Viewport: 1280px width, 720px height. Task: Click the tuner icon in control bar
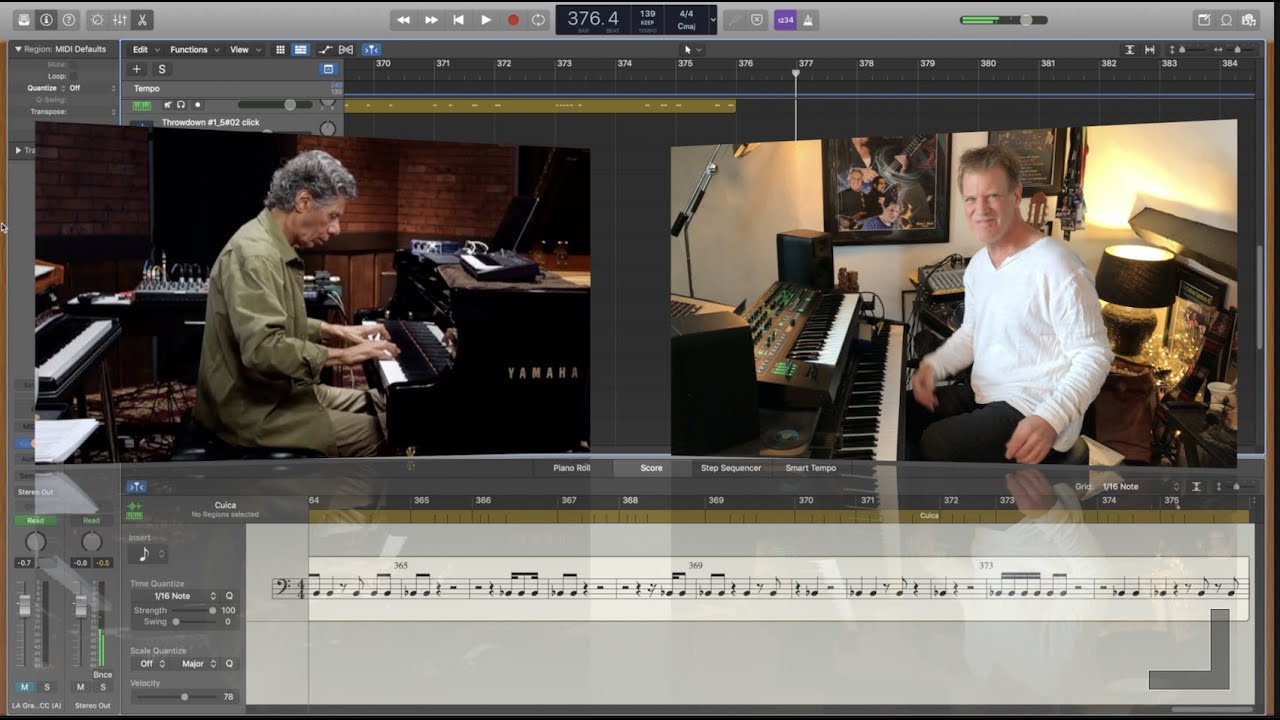point(735,19)
